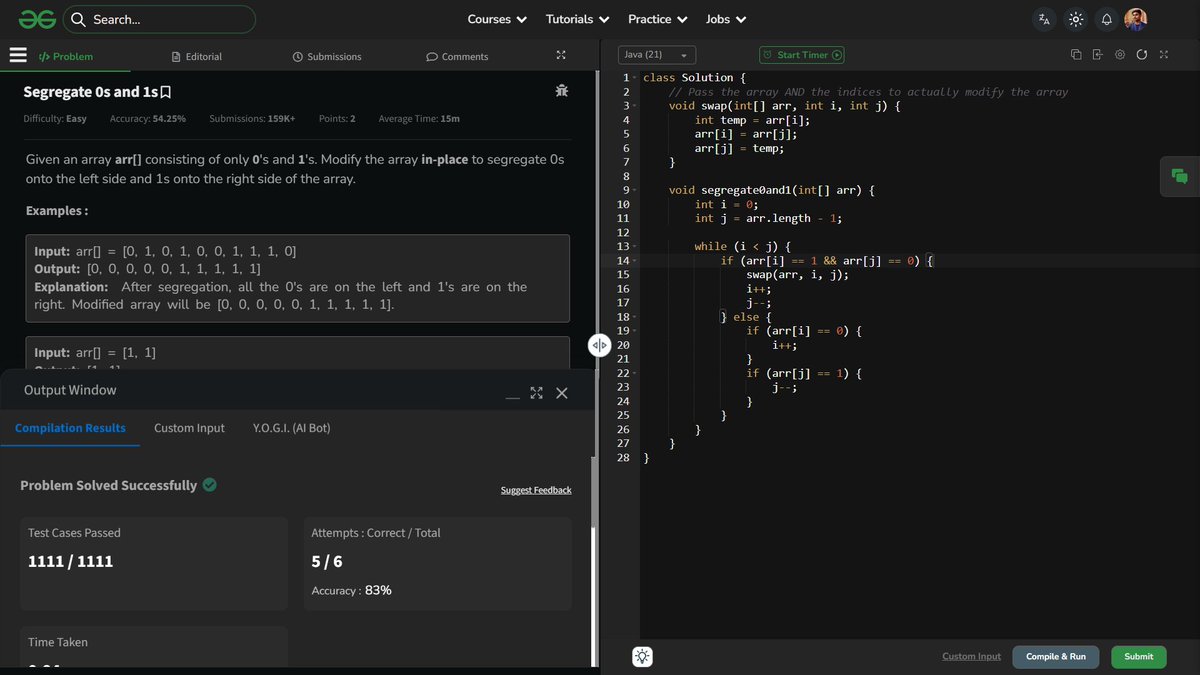Open the hamburger menu on the problem panel
The width and height of the screenshot is (1200, 675).
tap(18, 56)
